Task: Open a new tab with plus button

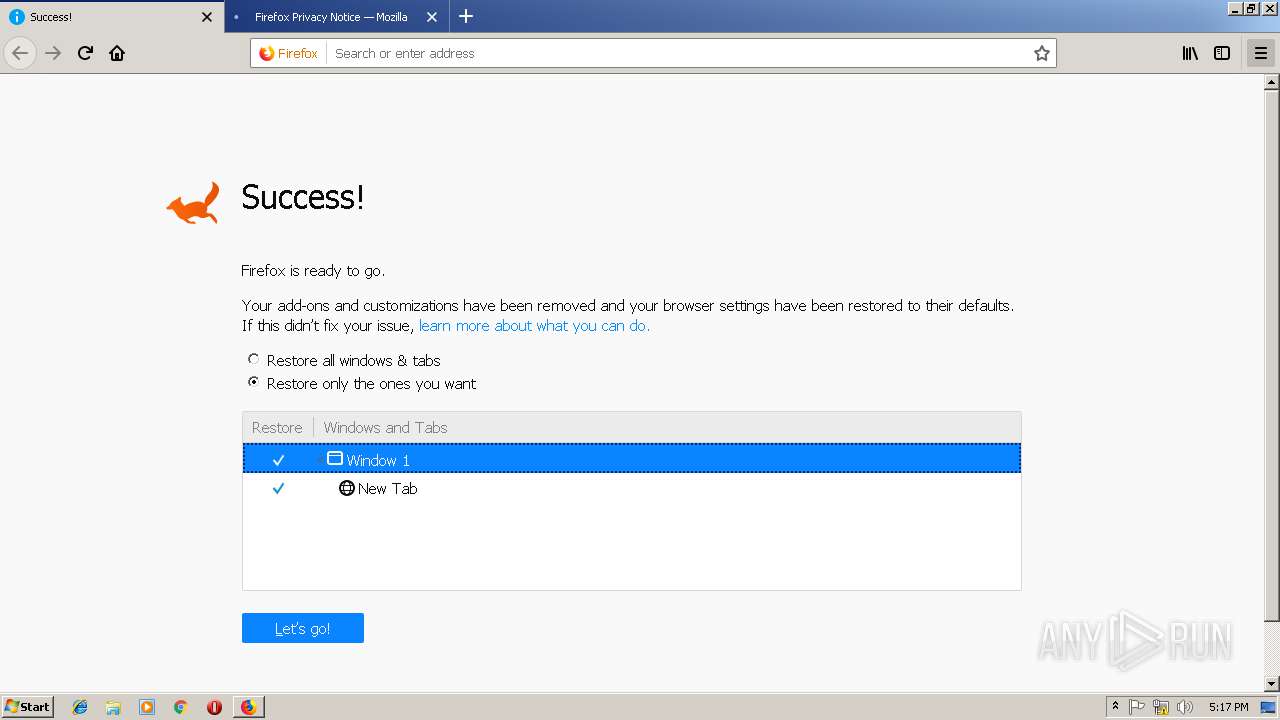Action: coord(466,16)
